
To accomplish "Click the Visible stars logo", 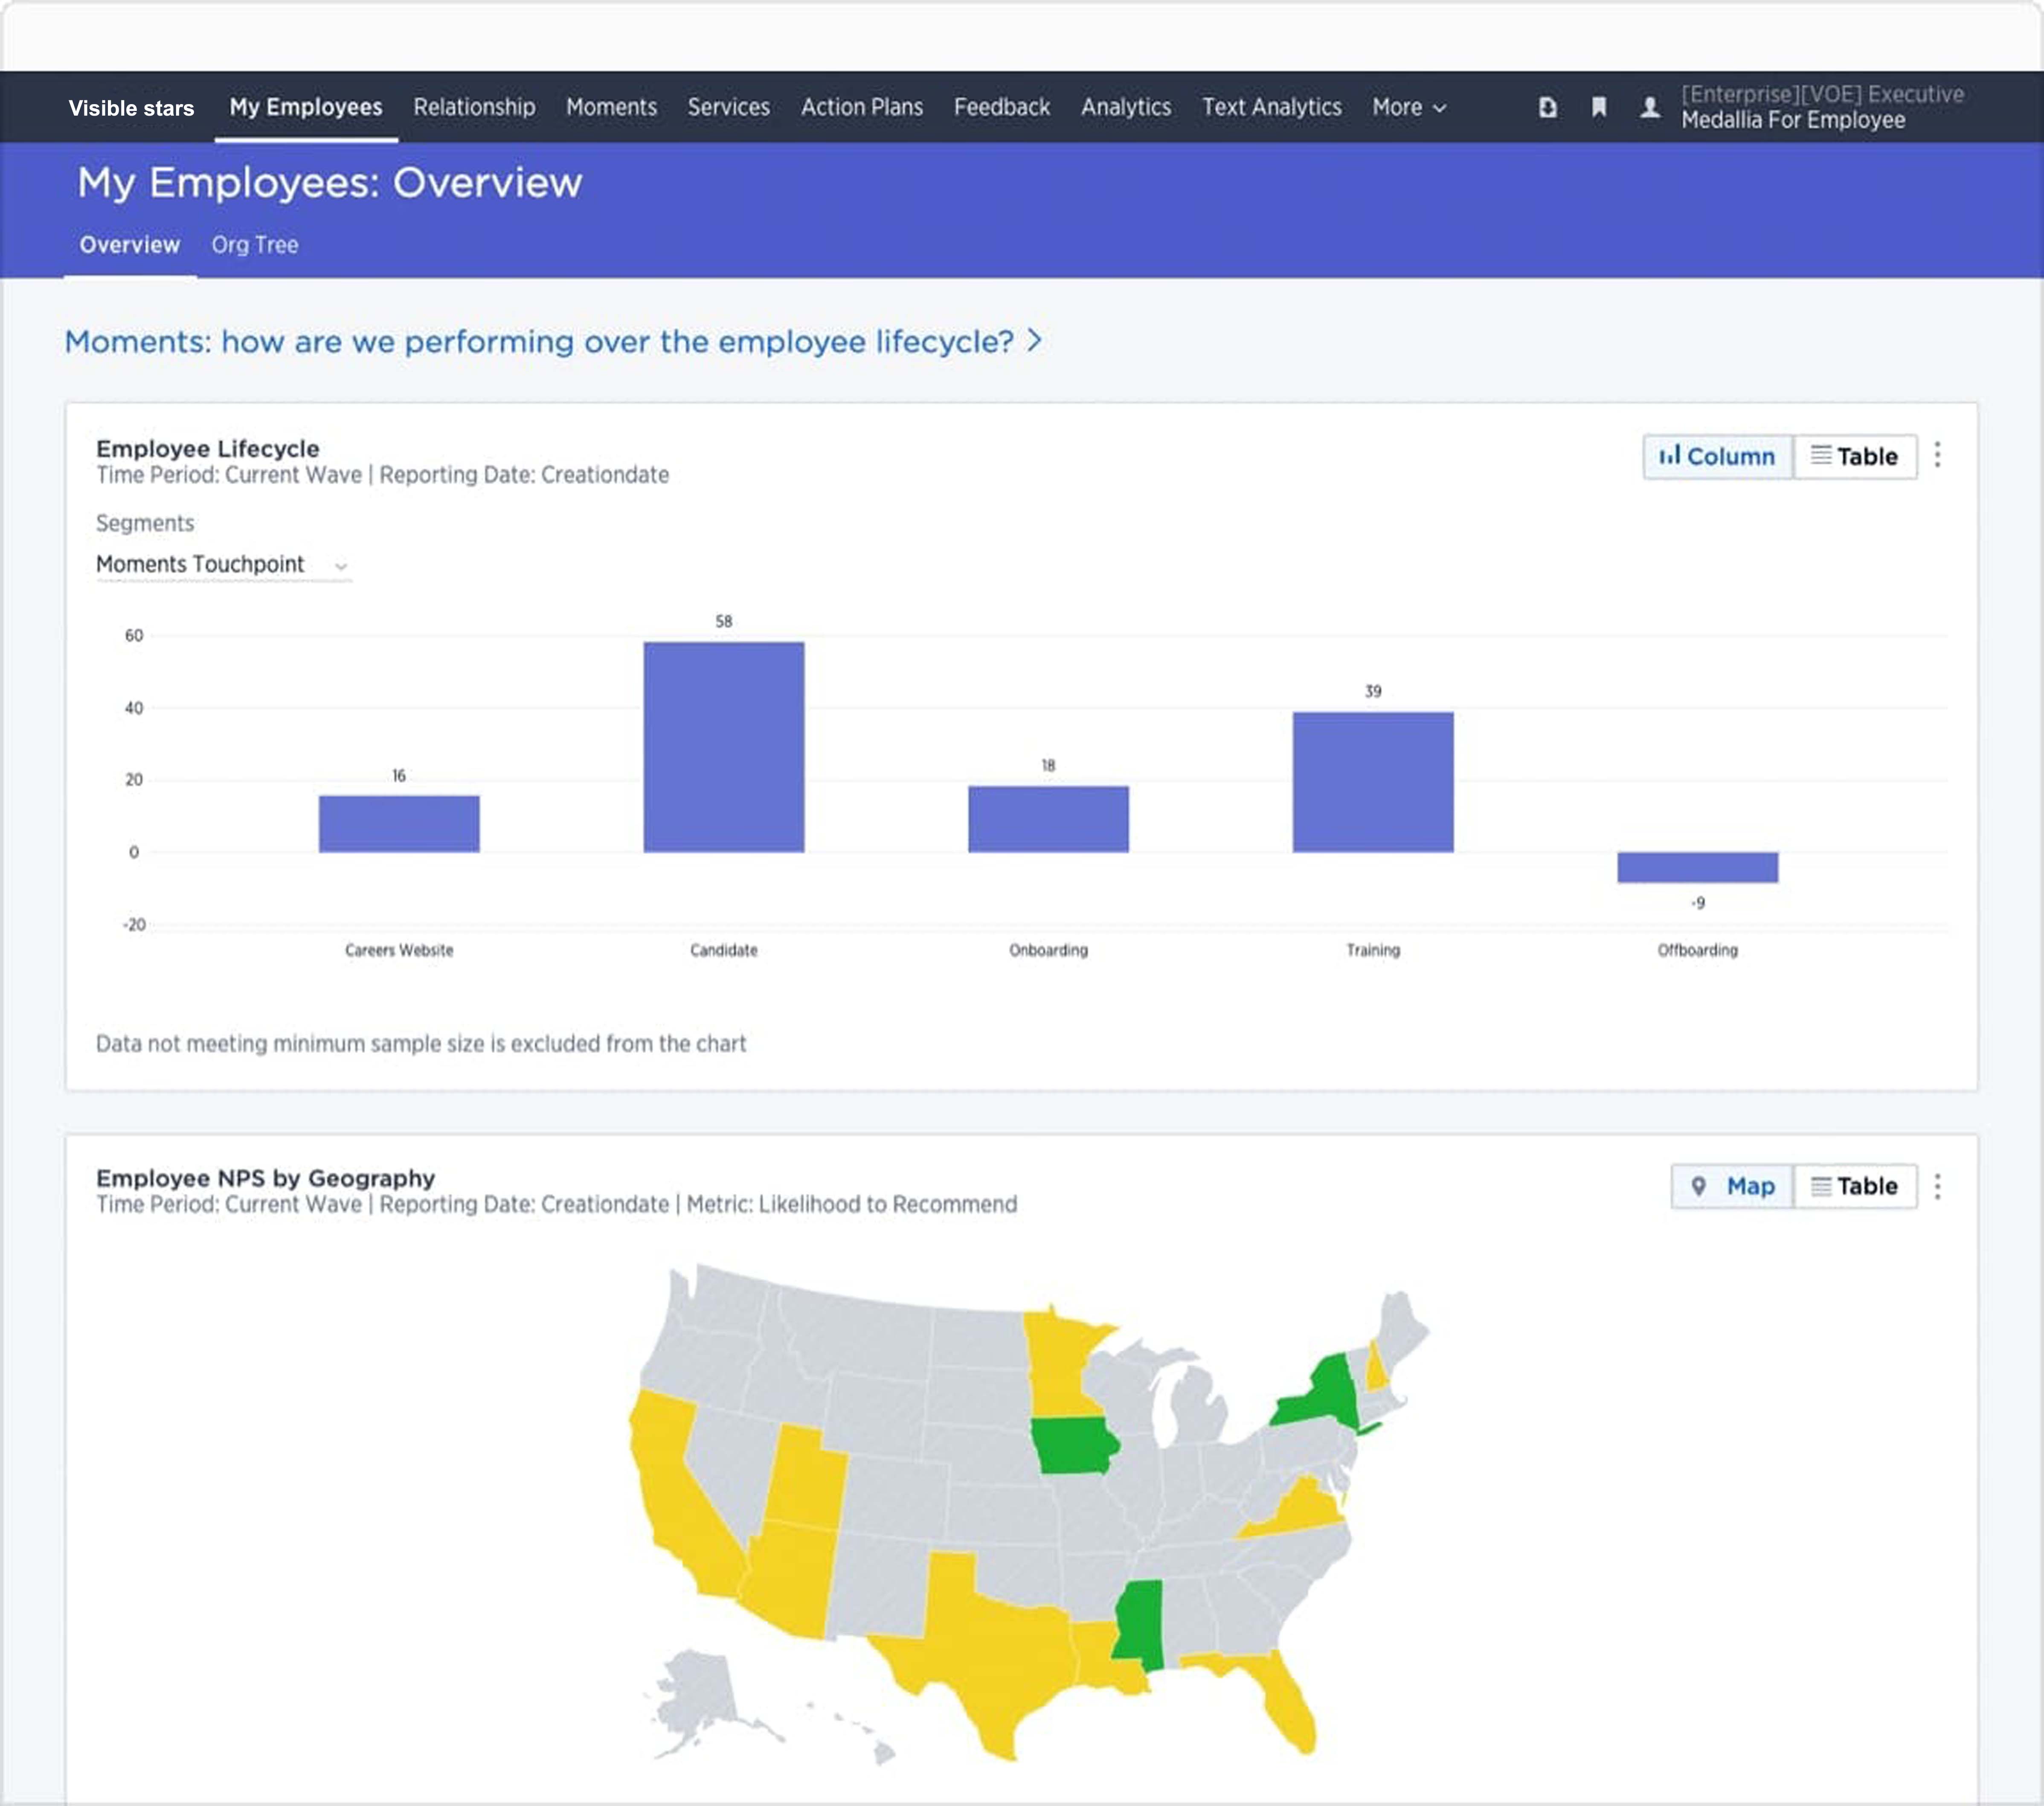I will pos(131,108).
